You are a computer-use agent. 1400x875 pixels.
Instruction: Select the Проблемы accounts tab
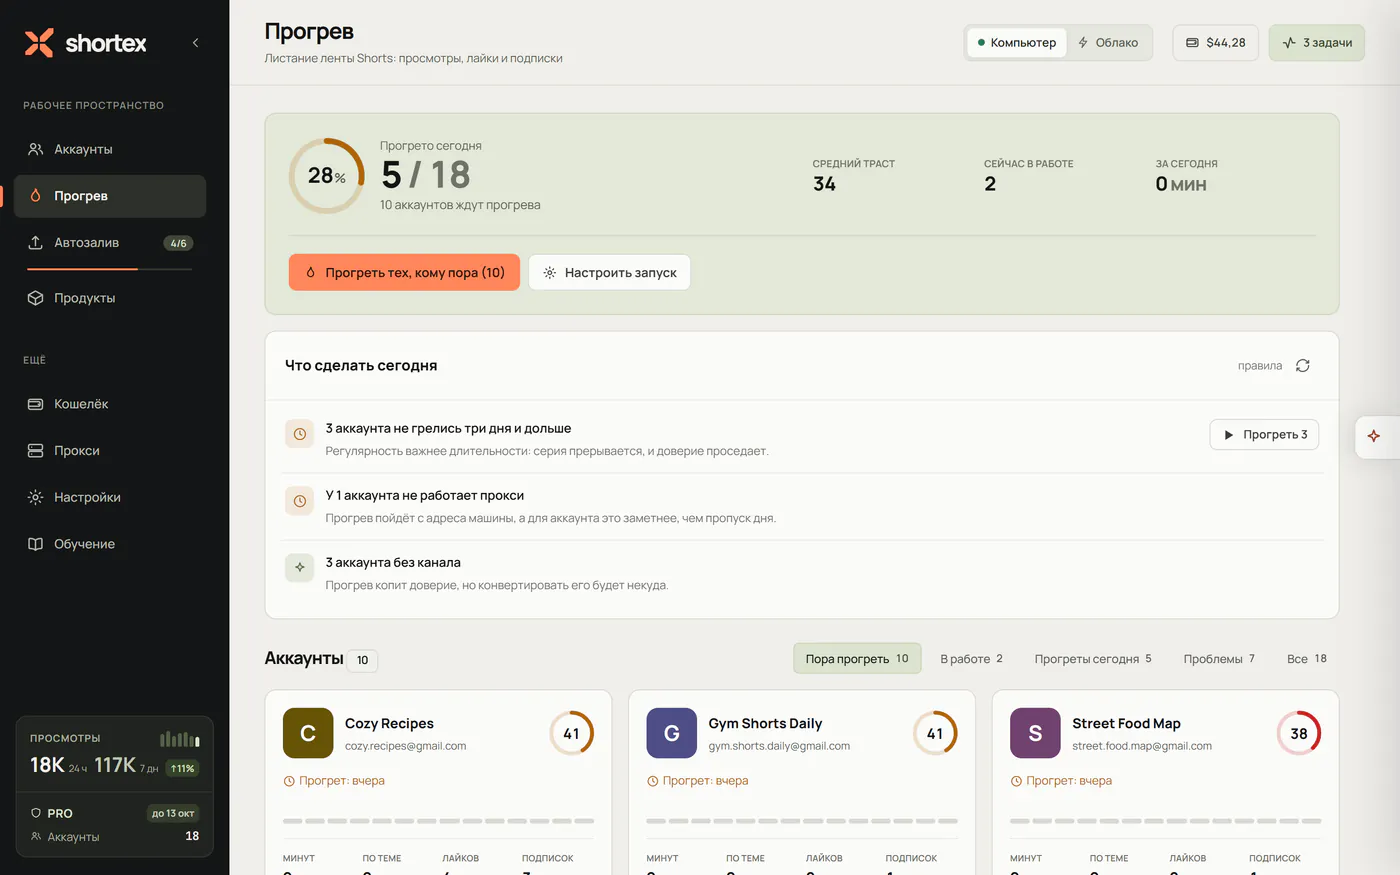click(x=1219, y=659)
